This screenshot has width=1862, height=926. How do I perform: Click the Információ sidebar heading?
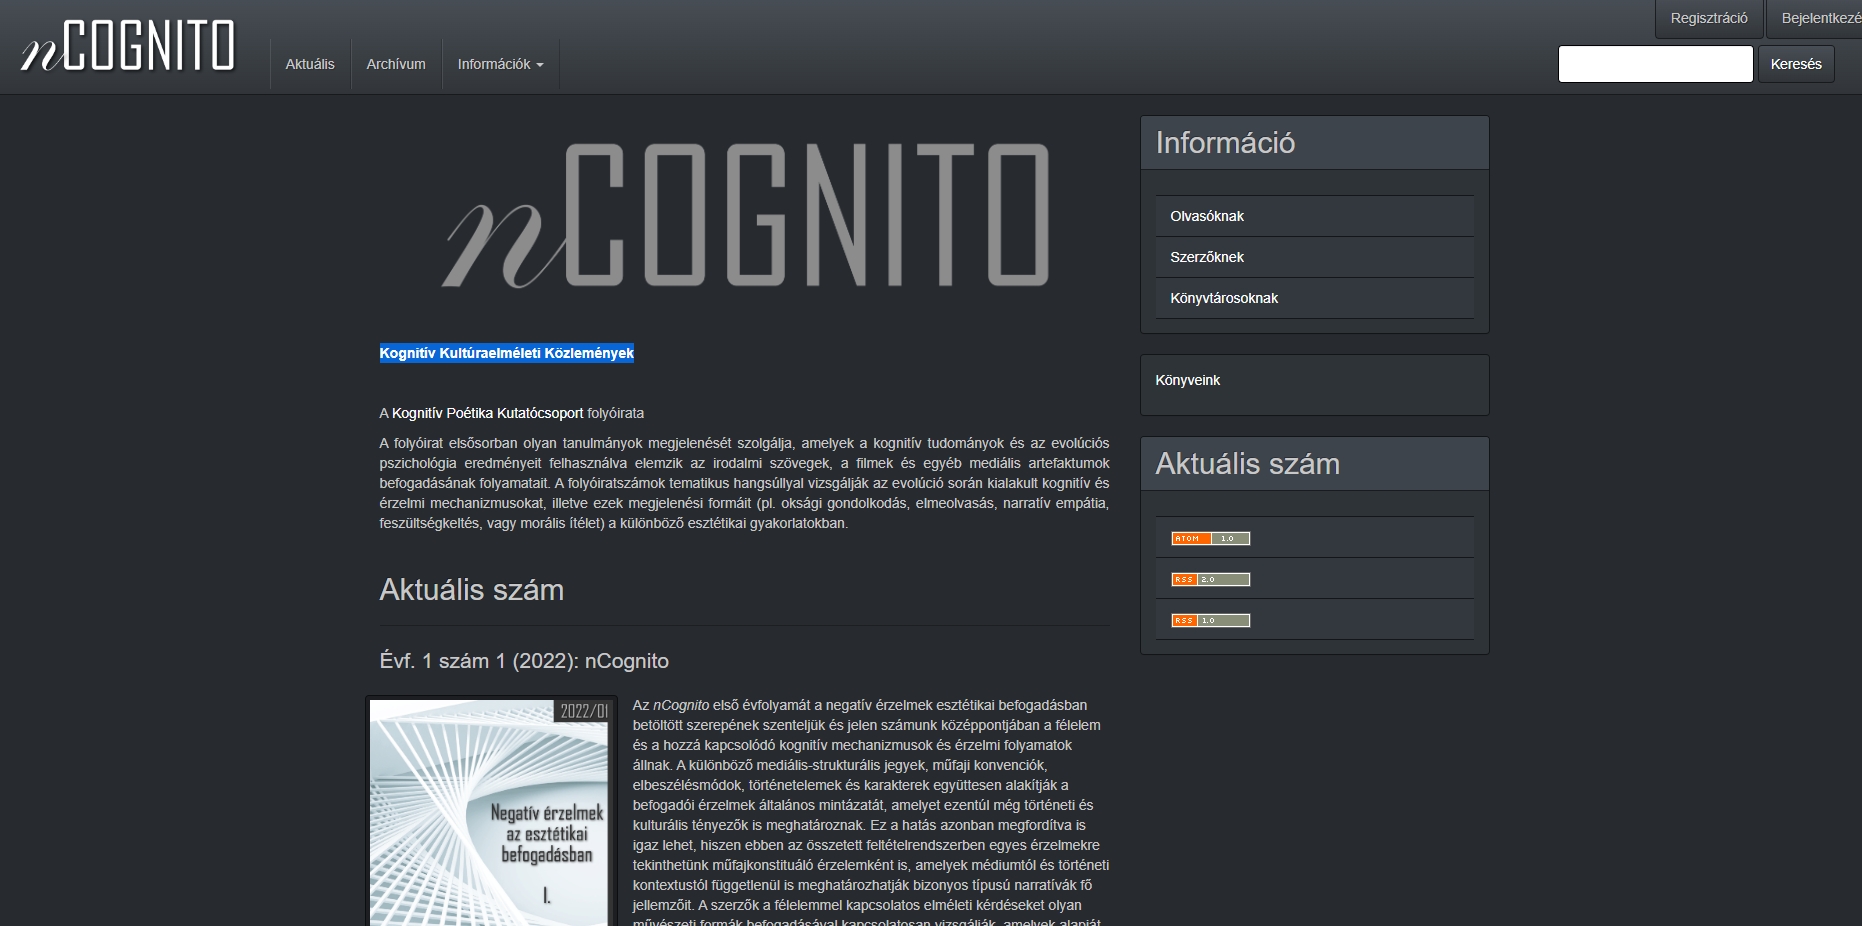click(x=1225, y=143)
